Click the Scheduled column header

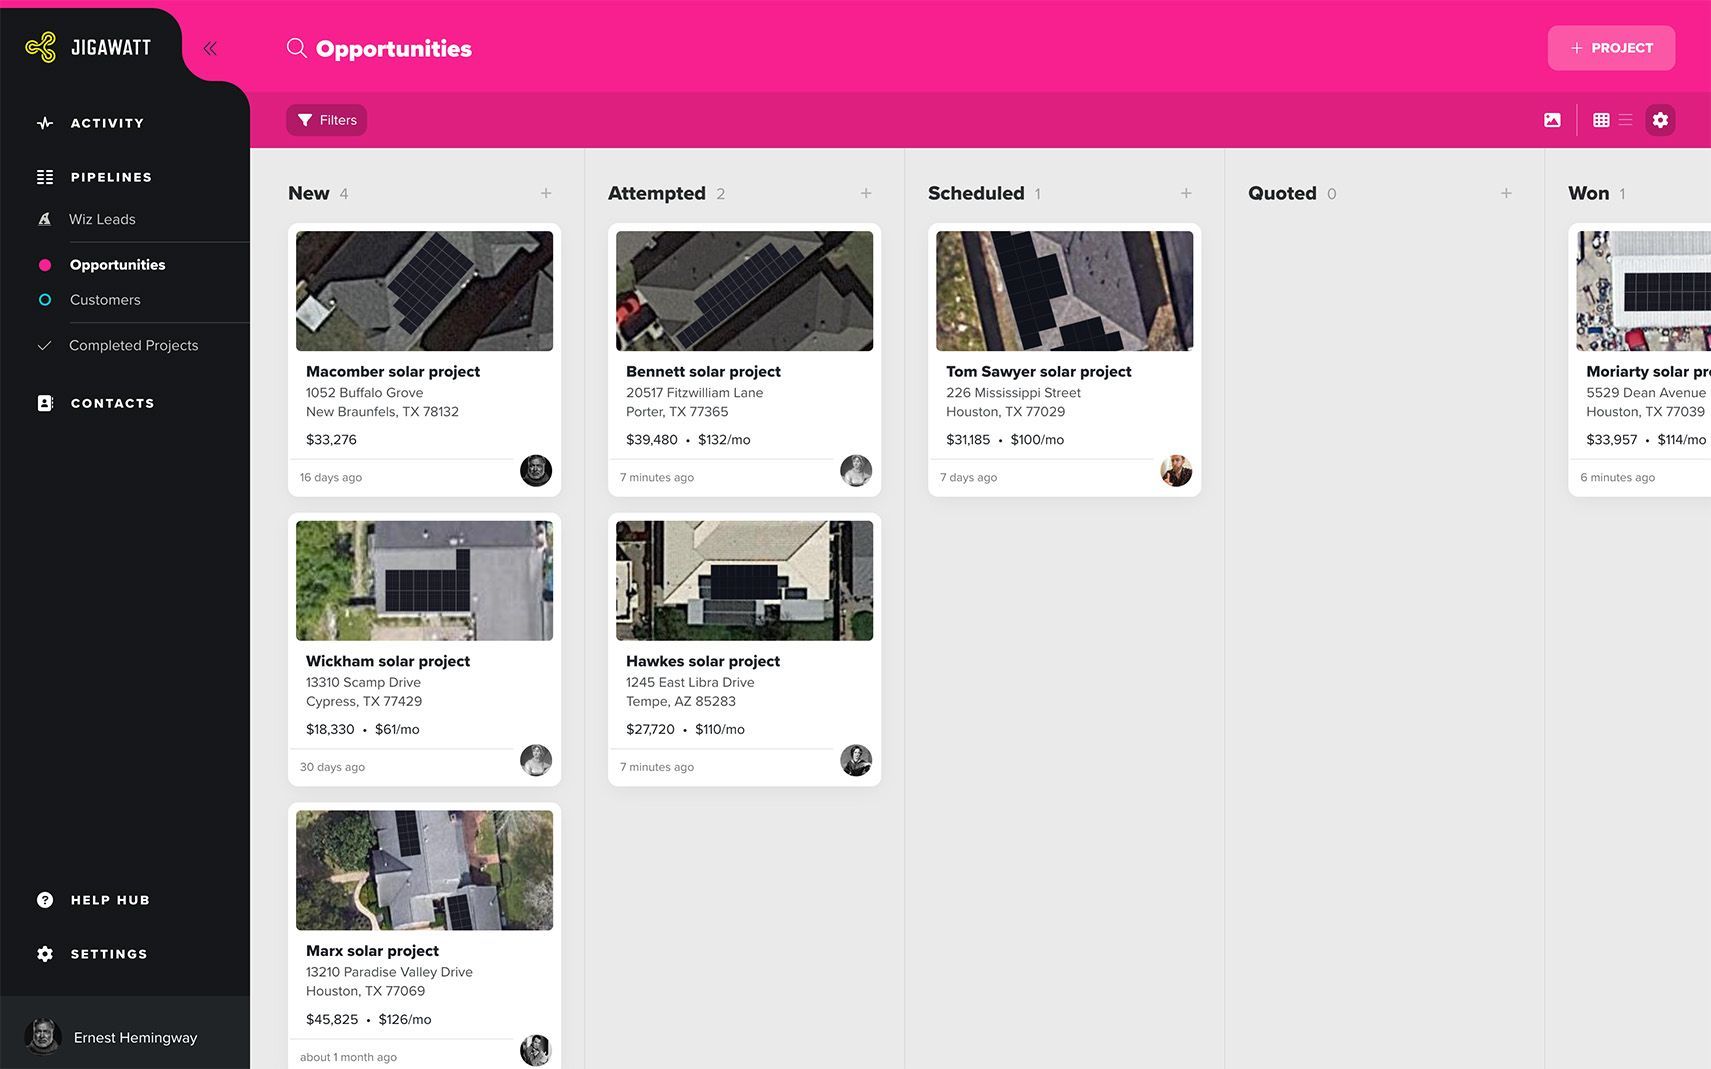pyautogui.click(x=976, y=193)
